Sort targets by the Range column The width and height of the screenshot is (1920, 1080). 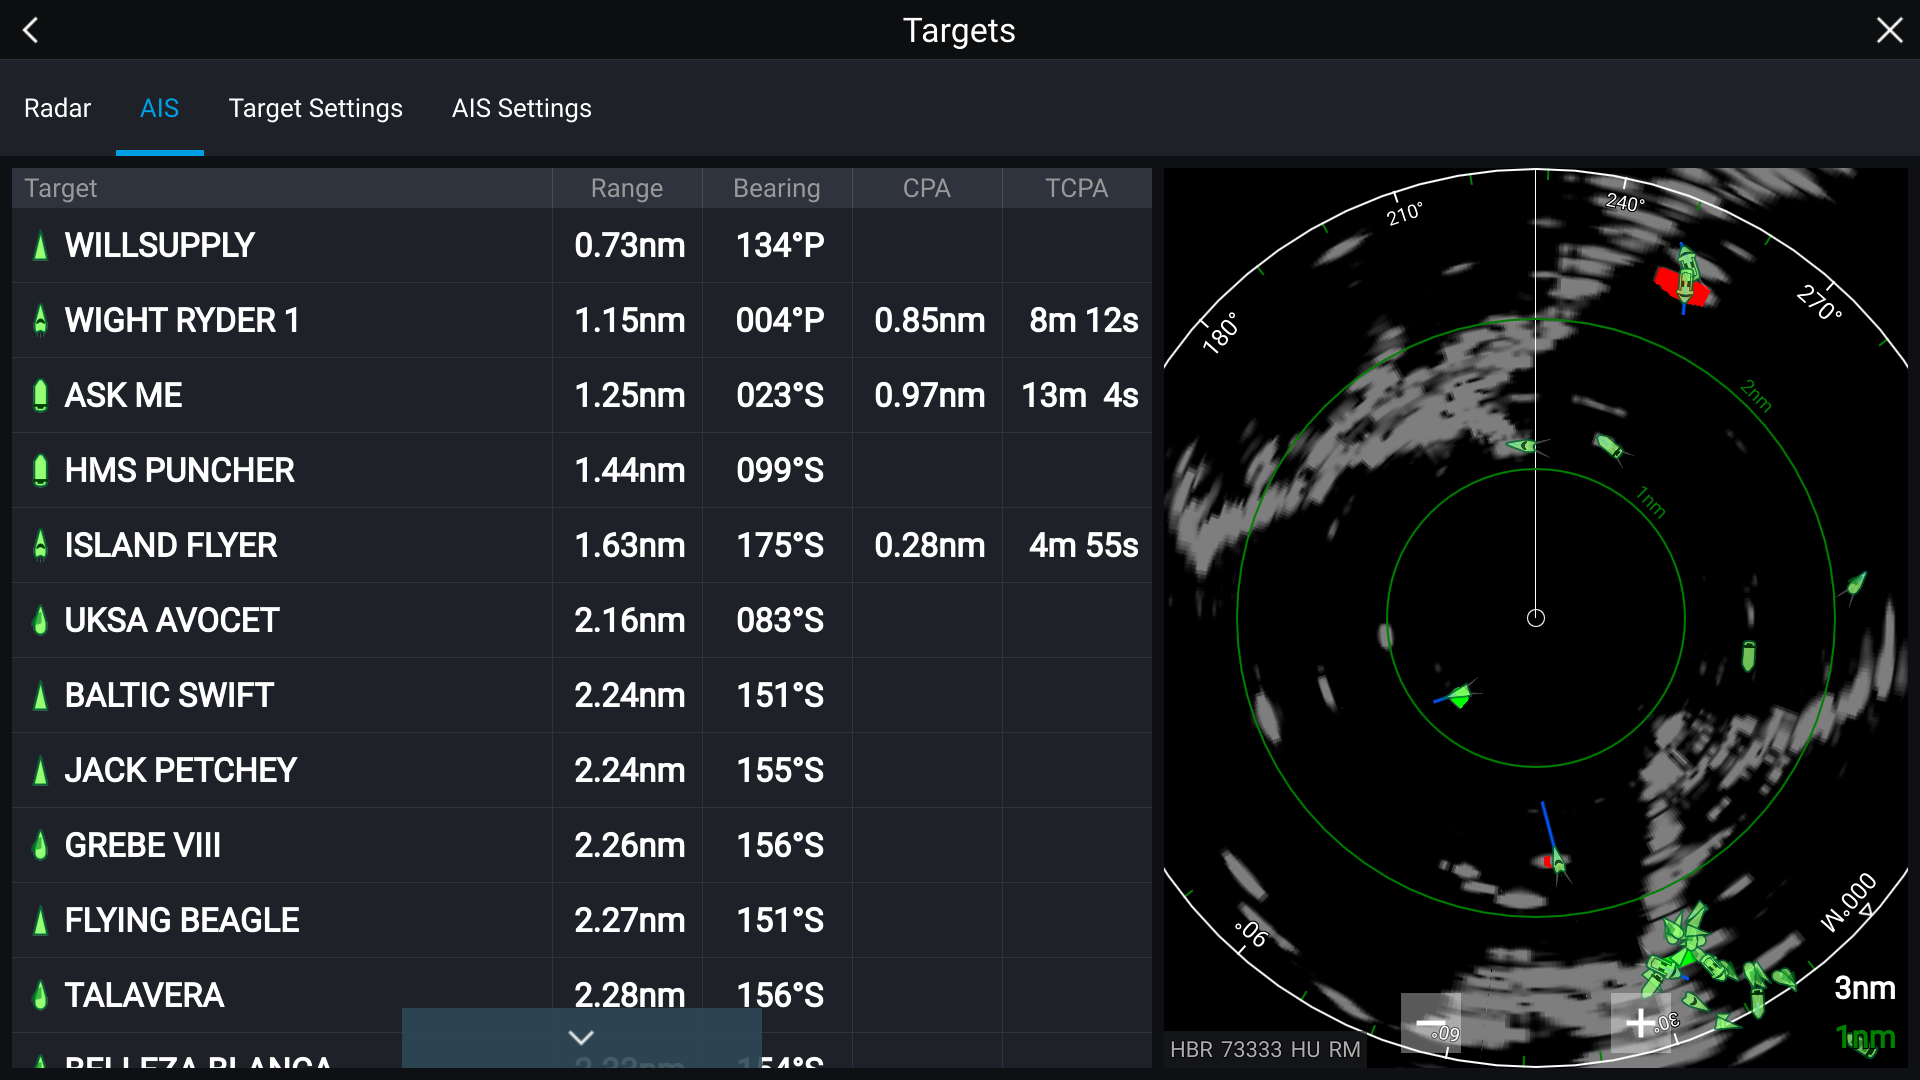tap(627, 188)
